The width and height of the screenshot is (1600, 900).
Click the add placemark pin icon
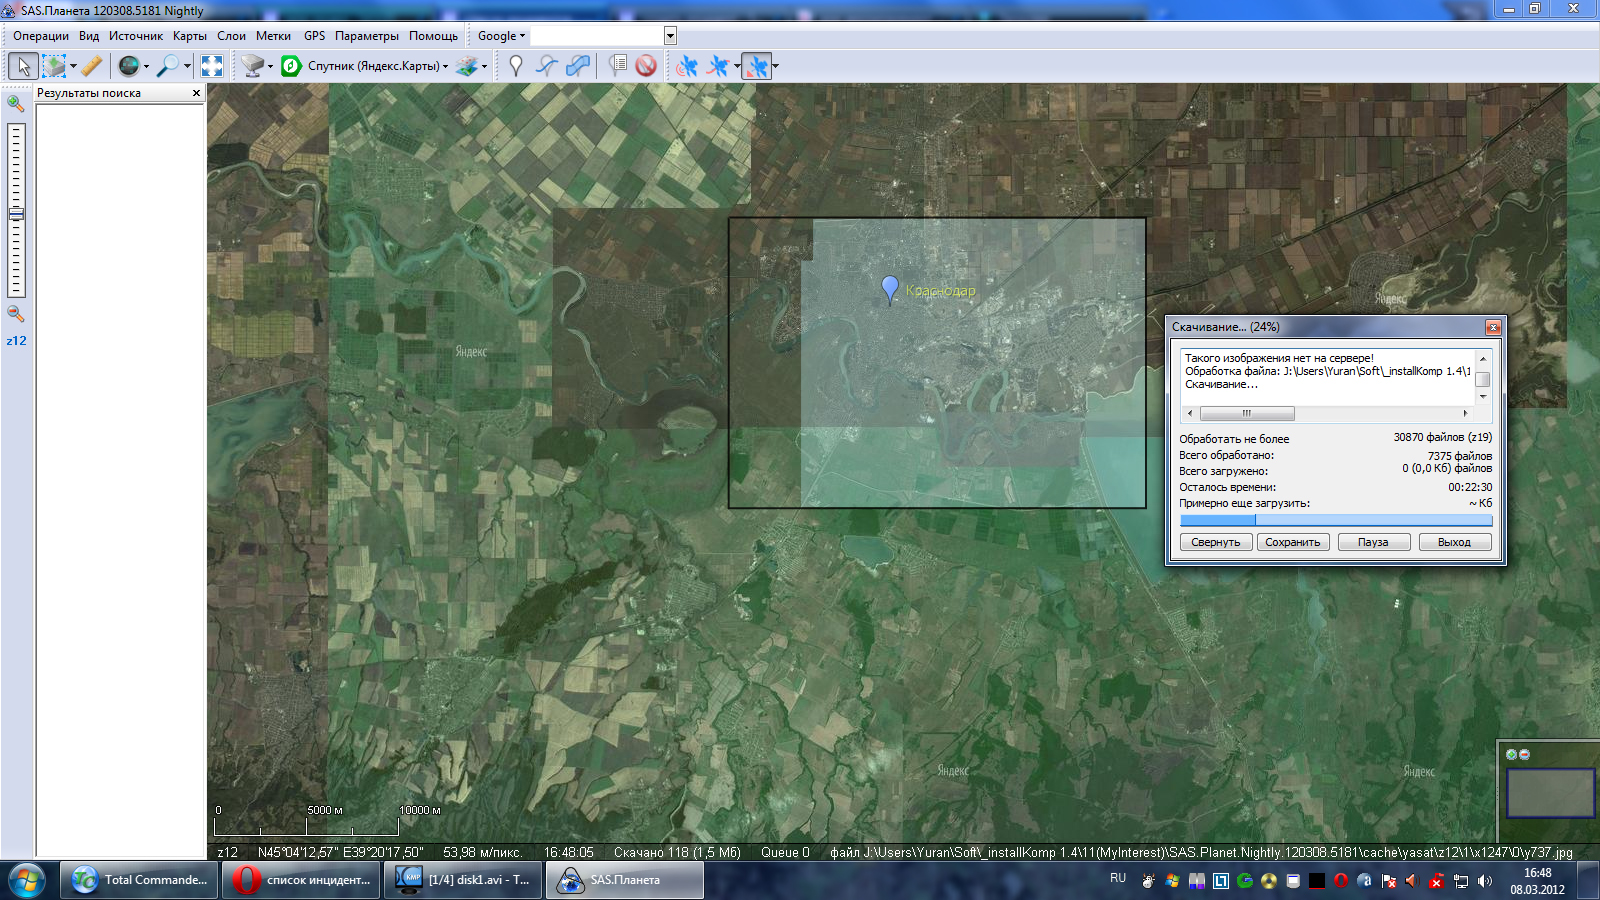coord(516,66)
